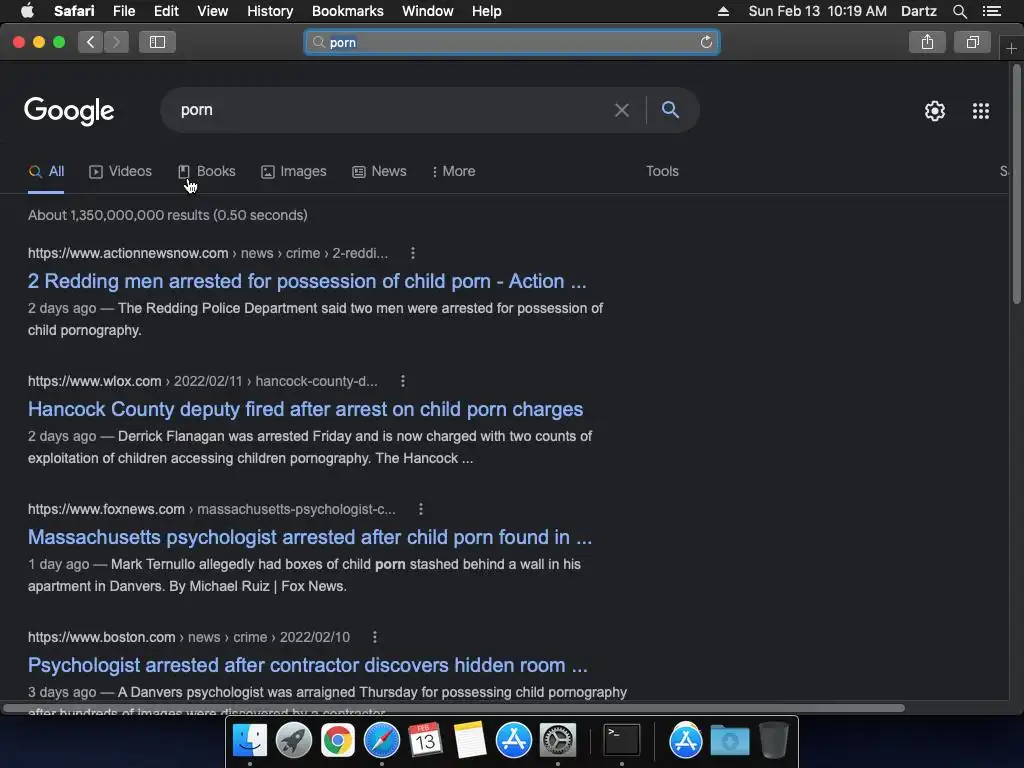Click the date and time in menu bar

[818, 11]
